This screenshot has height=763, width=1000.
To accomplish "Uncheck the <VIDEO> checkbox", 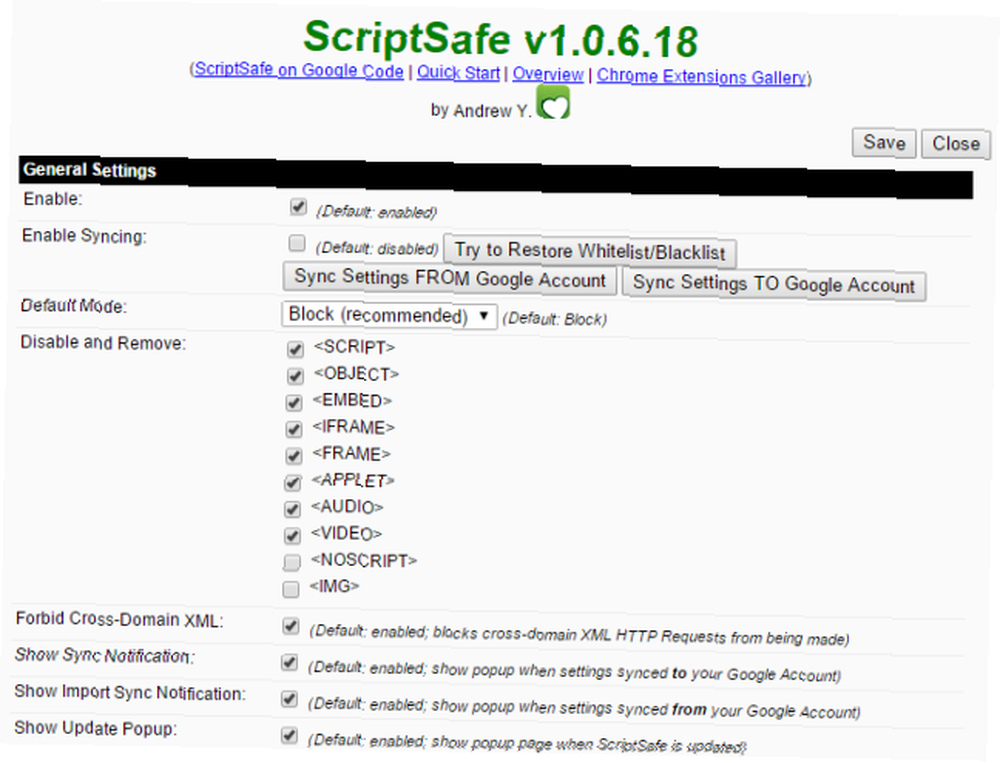I will 292,535.
